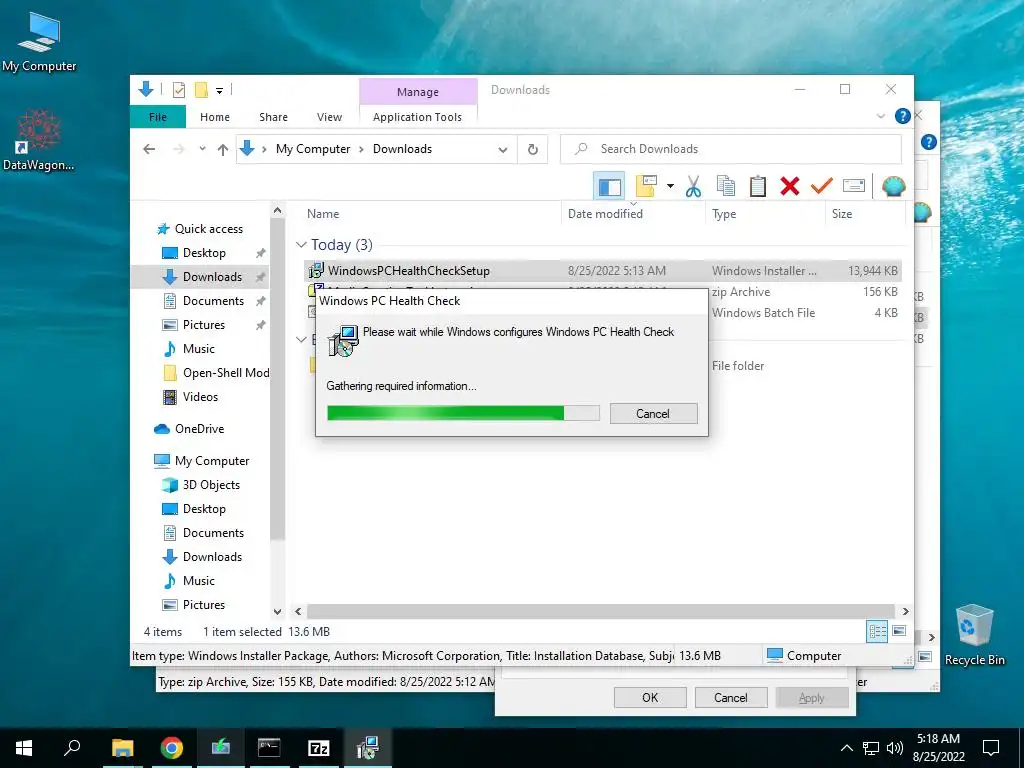
Task: Click the Cut scissors icon
Action: [x=694, y=187]
